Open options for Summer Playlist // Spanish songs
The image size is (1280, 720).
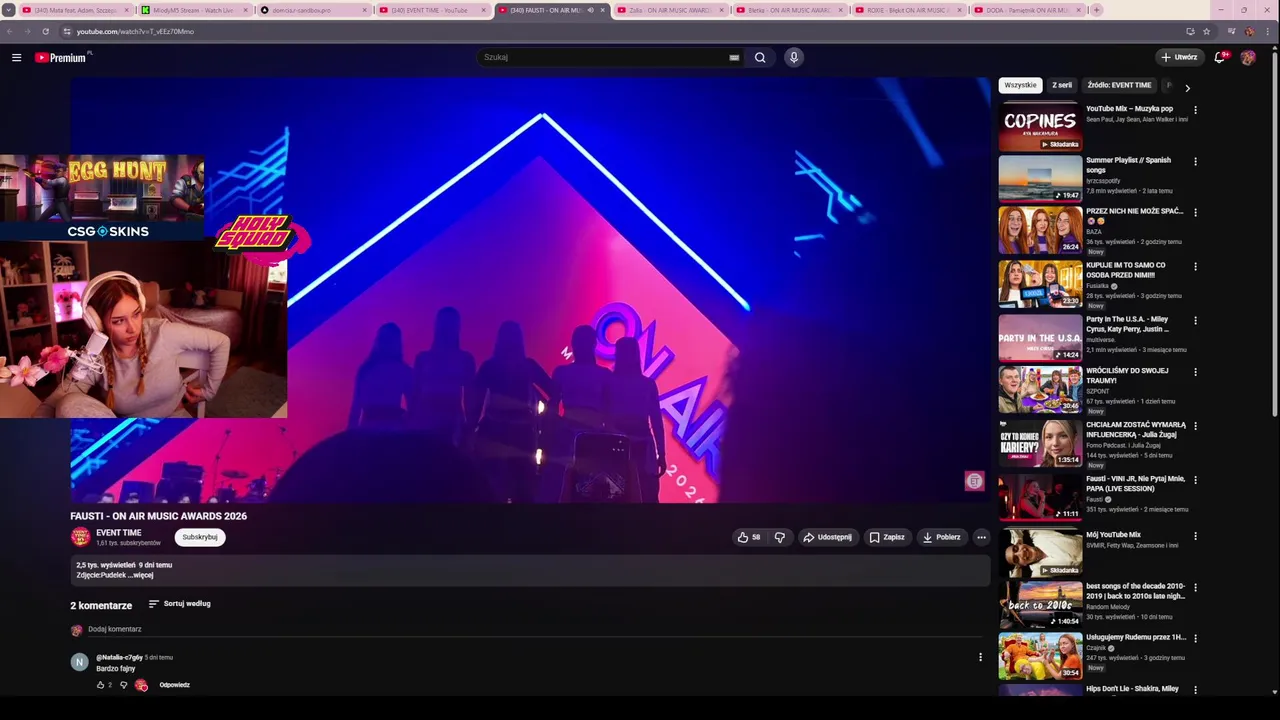(x=1195, y=161)
